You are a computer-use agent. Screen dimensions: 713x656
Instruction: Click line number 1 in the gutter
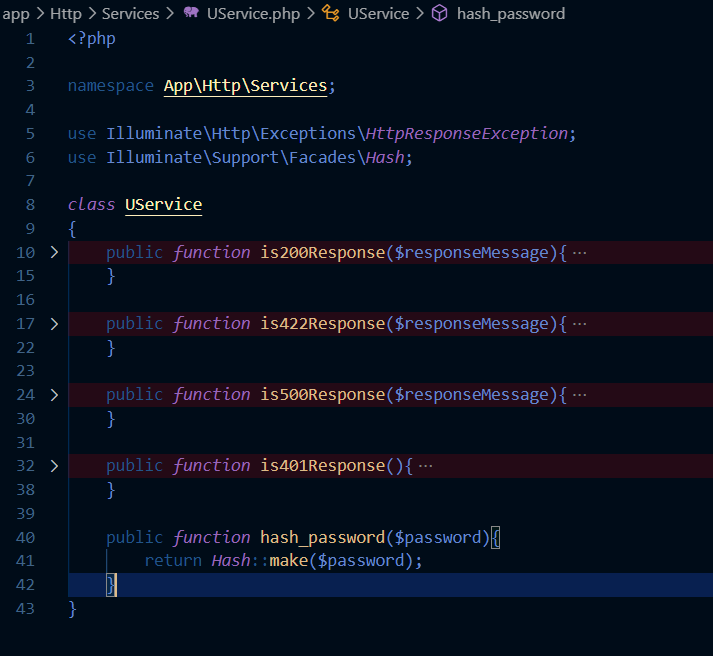point(30,39)
